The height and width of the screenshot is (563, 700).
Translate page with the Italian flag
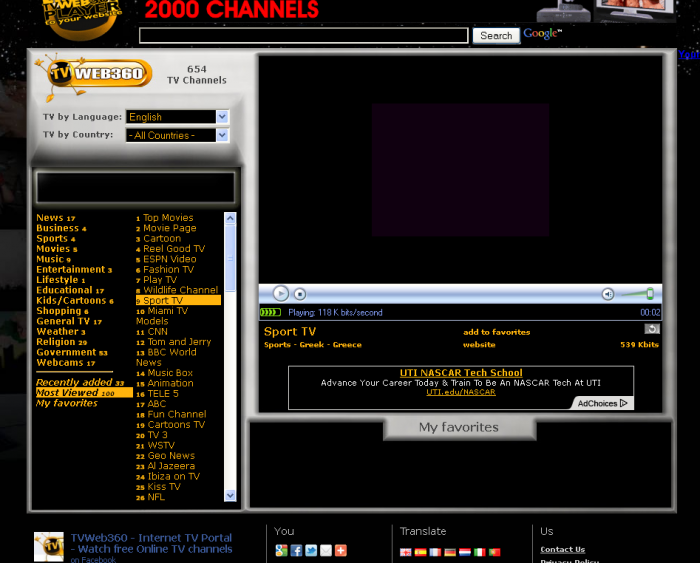[479, 552]
